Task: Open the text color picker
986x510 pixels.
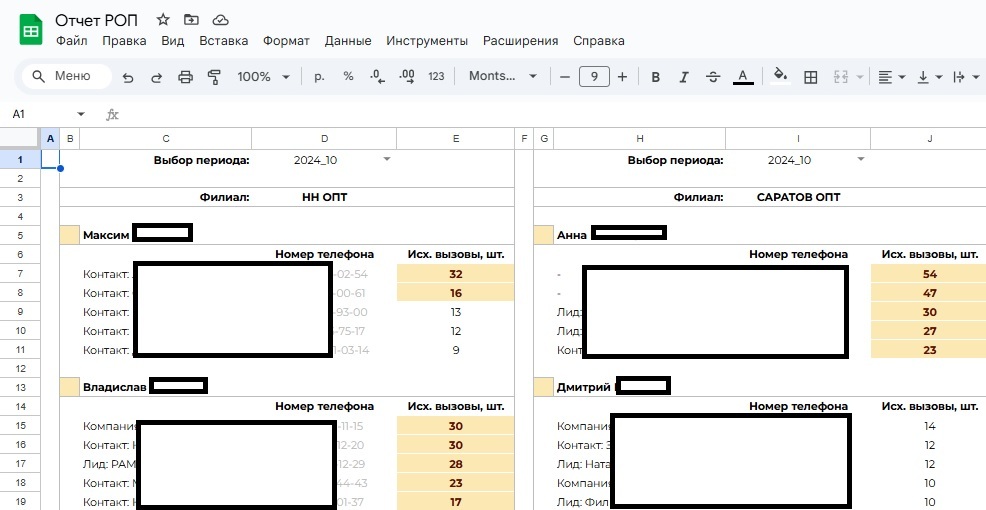Action: pos(743,77)
